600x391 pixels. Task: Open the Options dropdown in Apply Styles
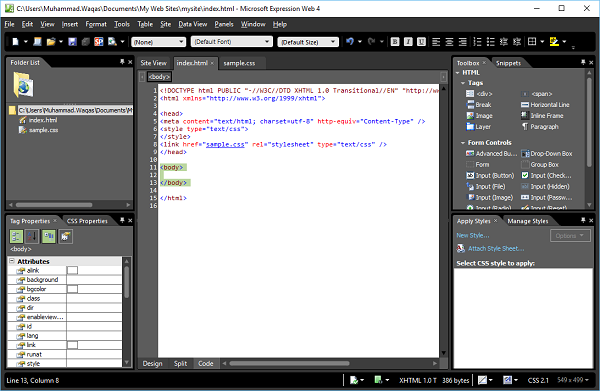570,236
